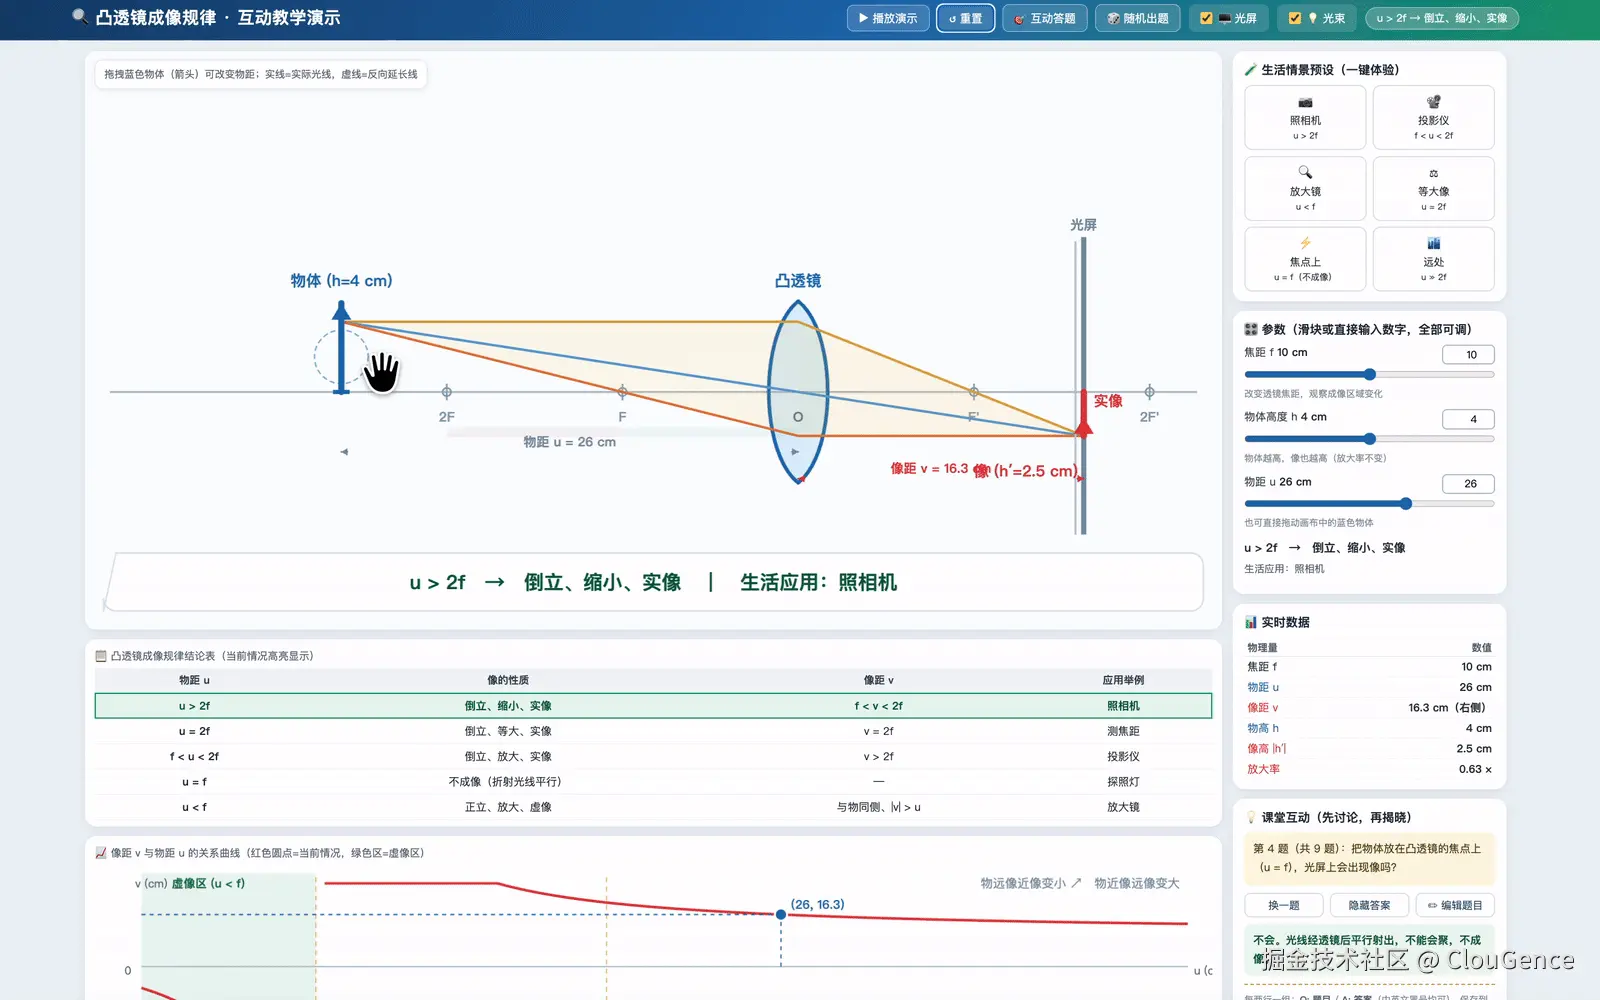Click the 像的性质 column header
1600x1000 pixels.
pyautogui.click(x=508, y=680)
